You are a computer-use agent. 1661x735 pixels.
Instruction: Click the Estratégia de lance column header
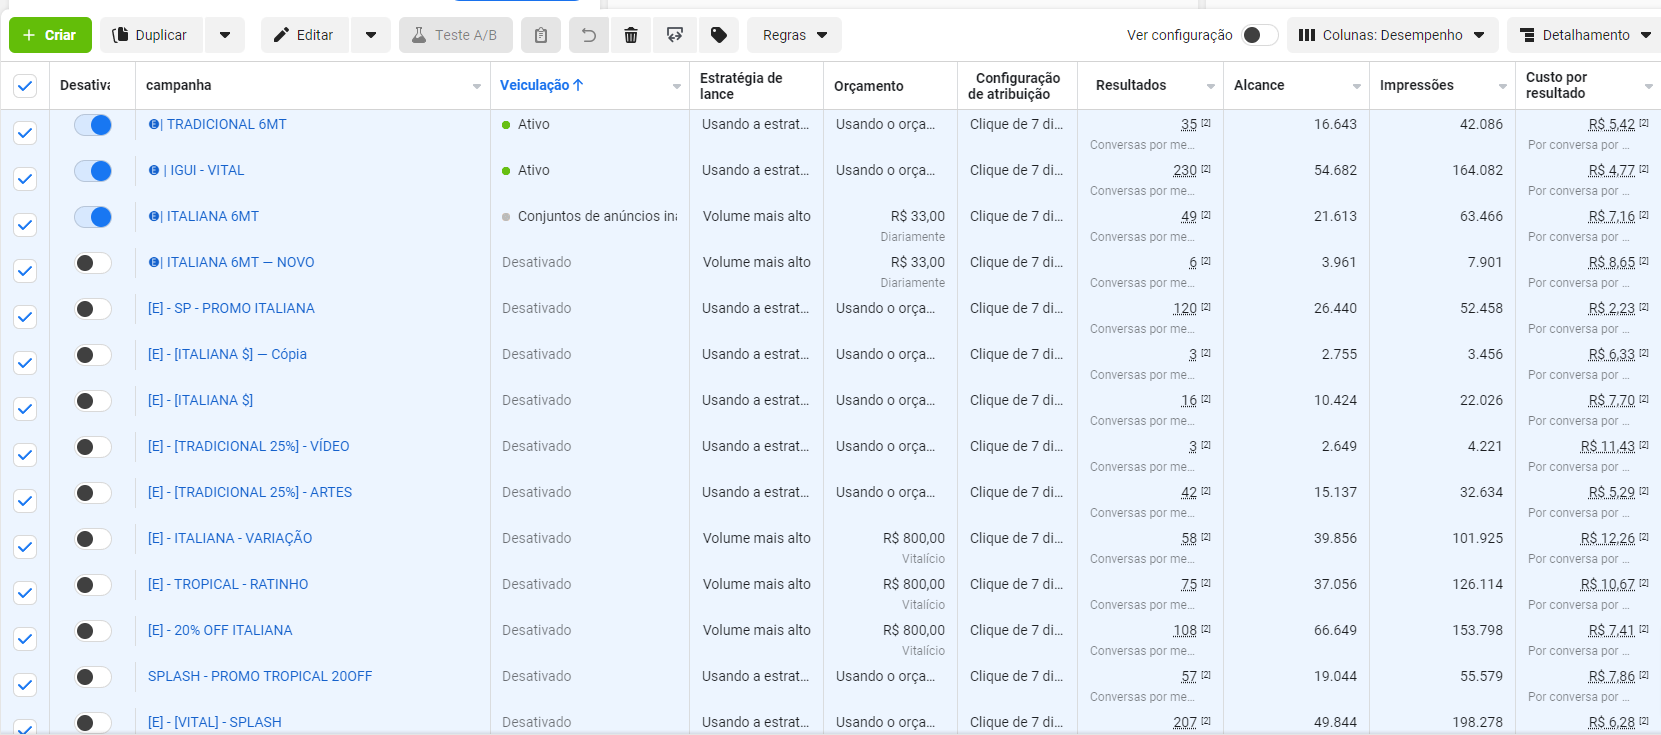(741, 86)
